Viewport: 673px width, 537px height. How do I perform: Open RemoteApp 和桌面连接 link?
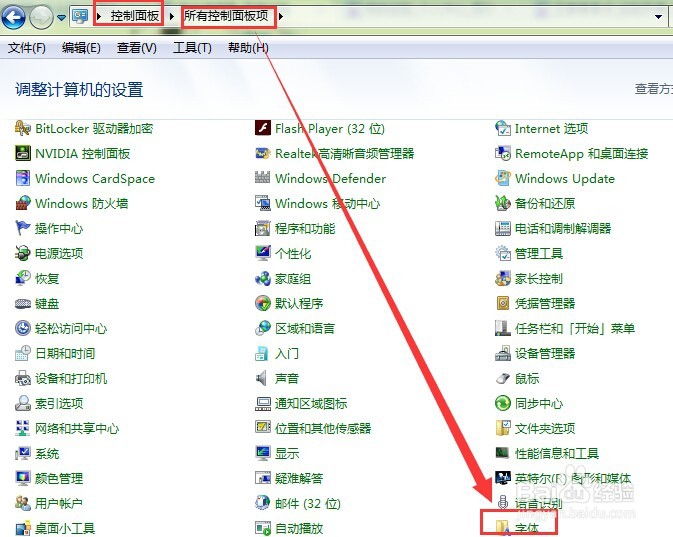pos(582,153)
